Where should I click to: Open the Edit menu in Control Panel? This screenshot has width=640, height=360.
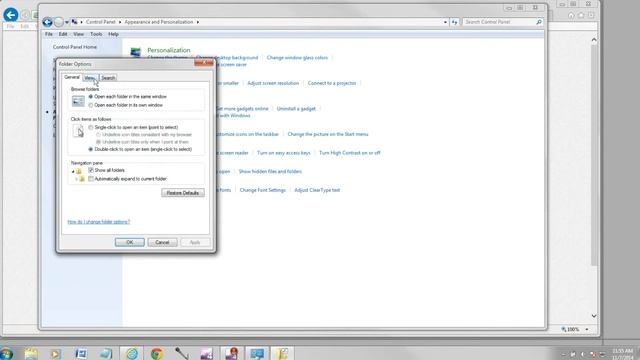63,34
